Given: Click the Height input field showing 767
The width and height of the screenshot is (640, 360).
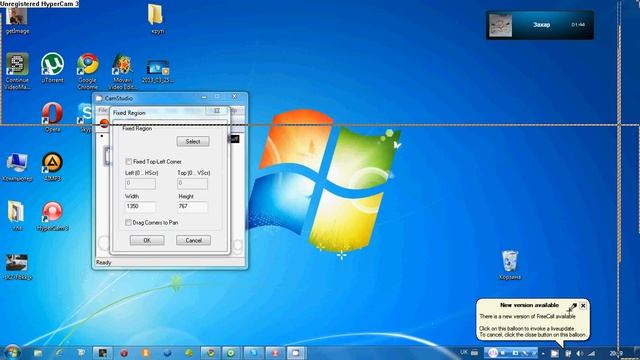Looking at the screenshot, I should pyautogui.click(x=192, y=207).
